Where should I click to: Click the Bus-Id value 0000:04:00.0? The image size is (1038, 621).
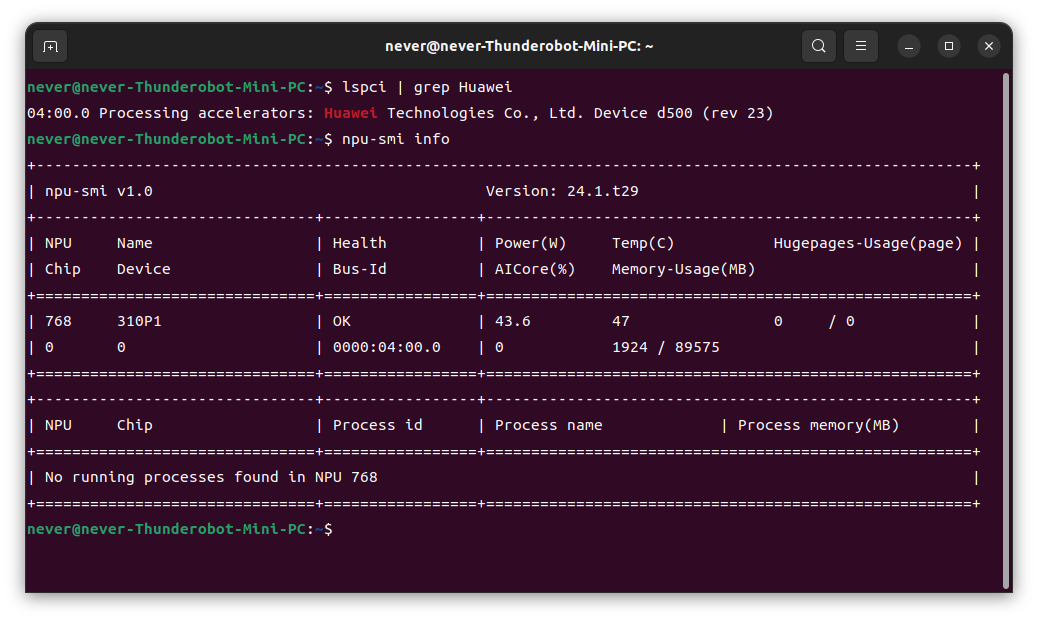point(387,348)
